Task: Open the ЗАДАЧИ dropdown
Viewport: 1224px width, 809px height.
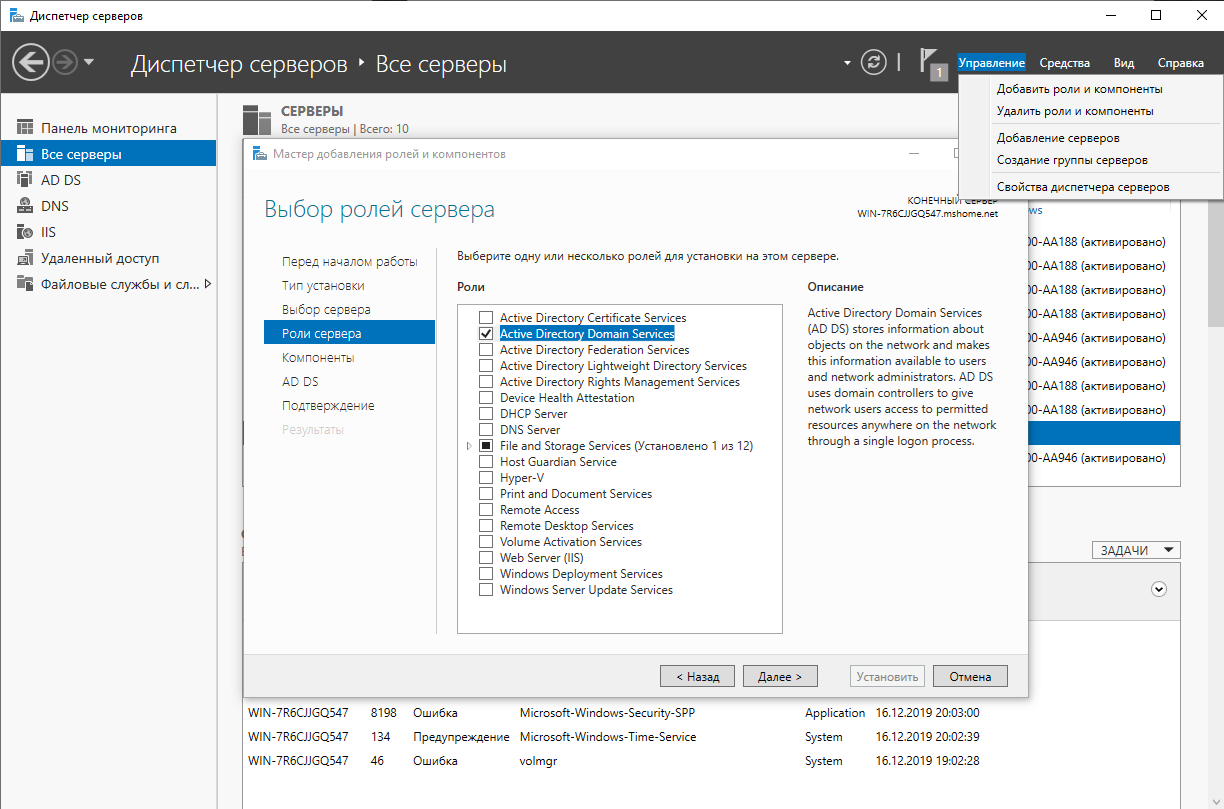Action: [1135, 549]
